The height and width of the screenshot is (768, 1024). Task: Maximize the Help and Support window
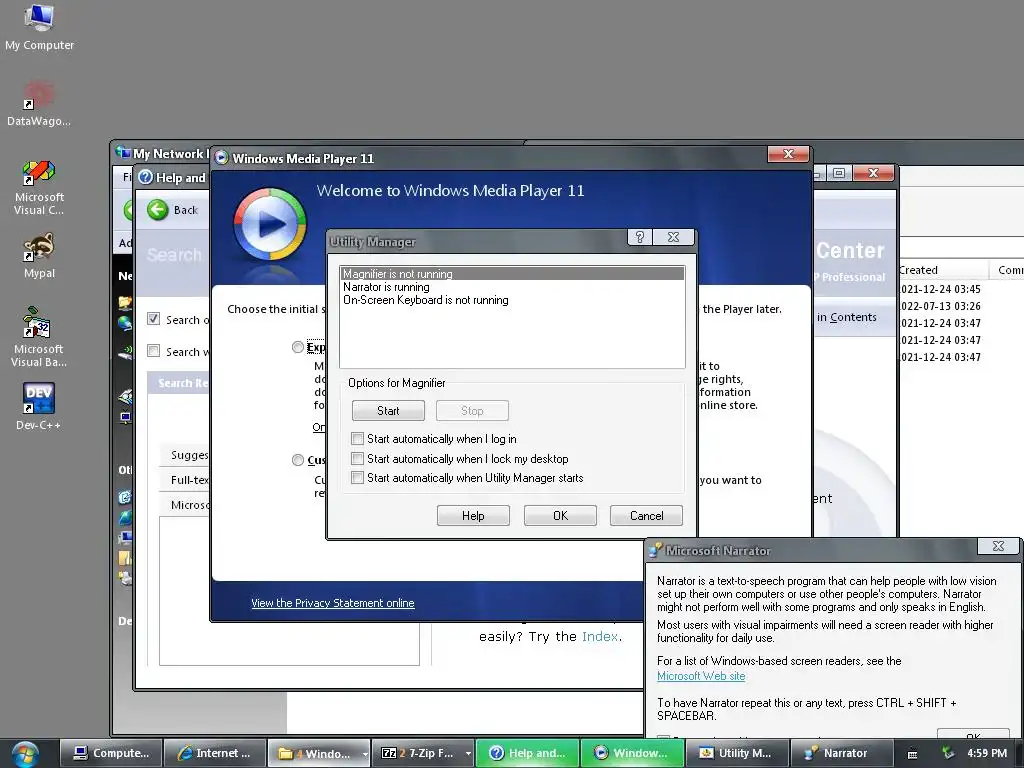(x=839, y=173)
